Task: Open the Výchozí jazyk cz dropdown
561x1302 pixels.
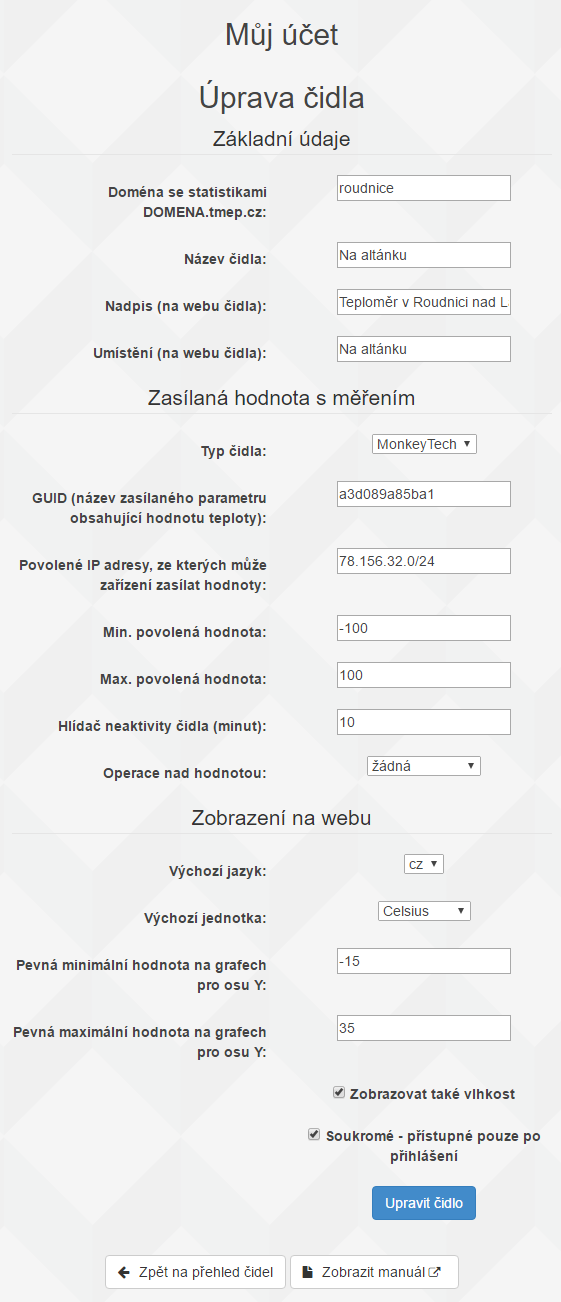Action: click(x=424, y=864)
